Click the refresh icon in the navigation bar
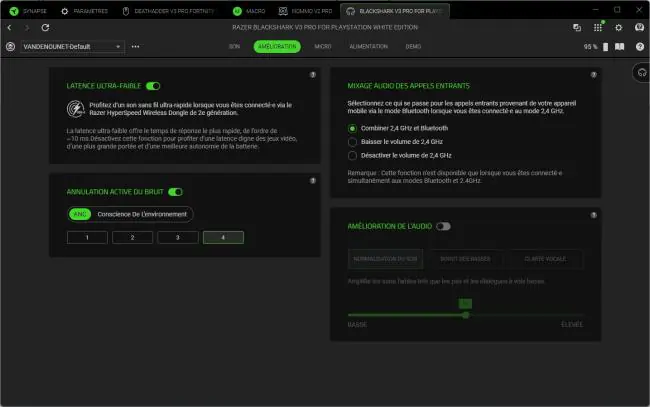Viewport: 650px width, 407px height. point(45,27)
